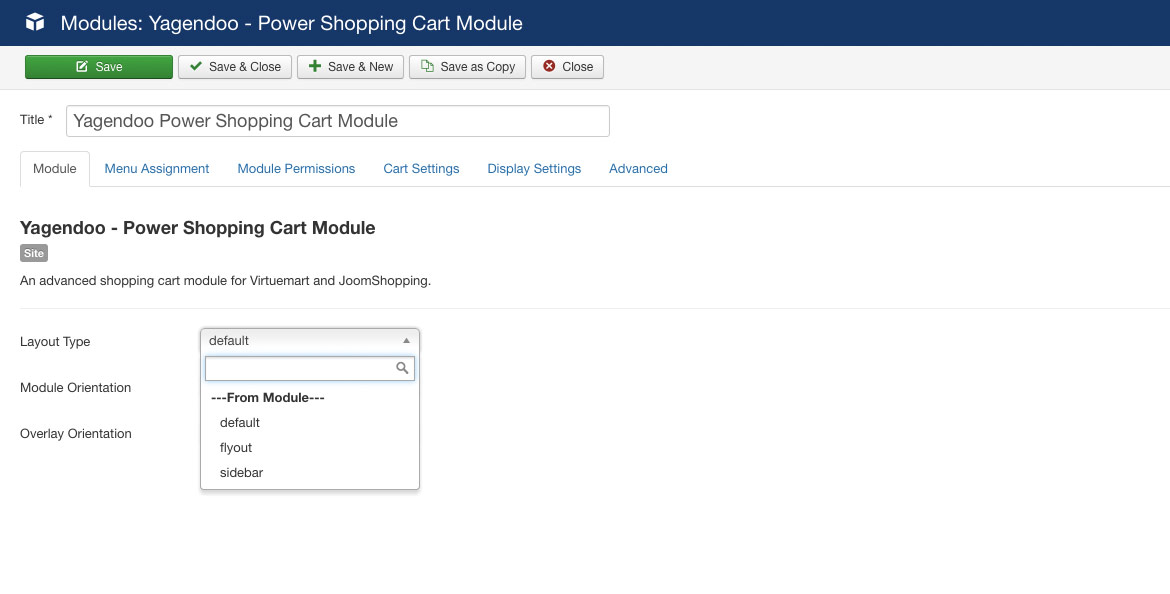Switch to Module Permissions tab
1170x594 pixels.
[296, 169]
